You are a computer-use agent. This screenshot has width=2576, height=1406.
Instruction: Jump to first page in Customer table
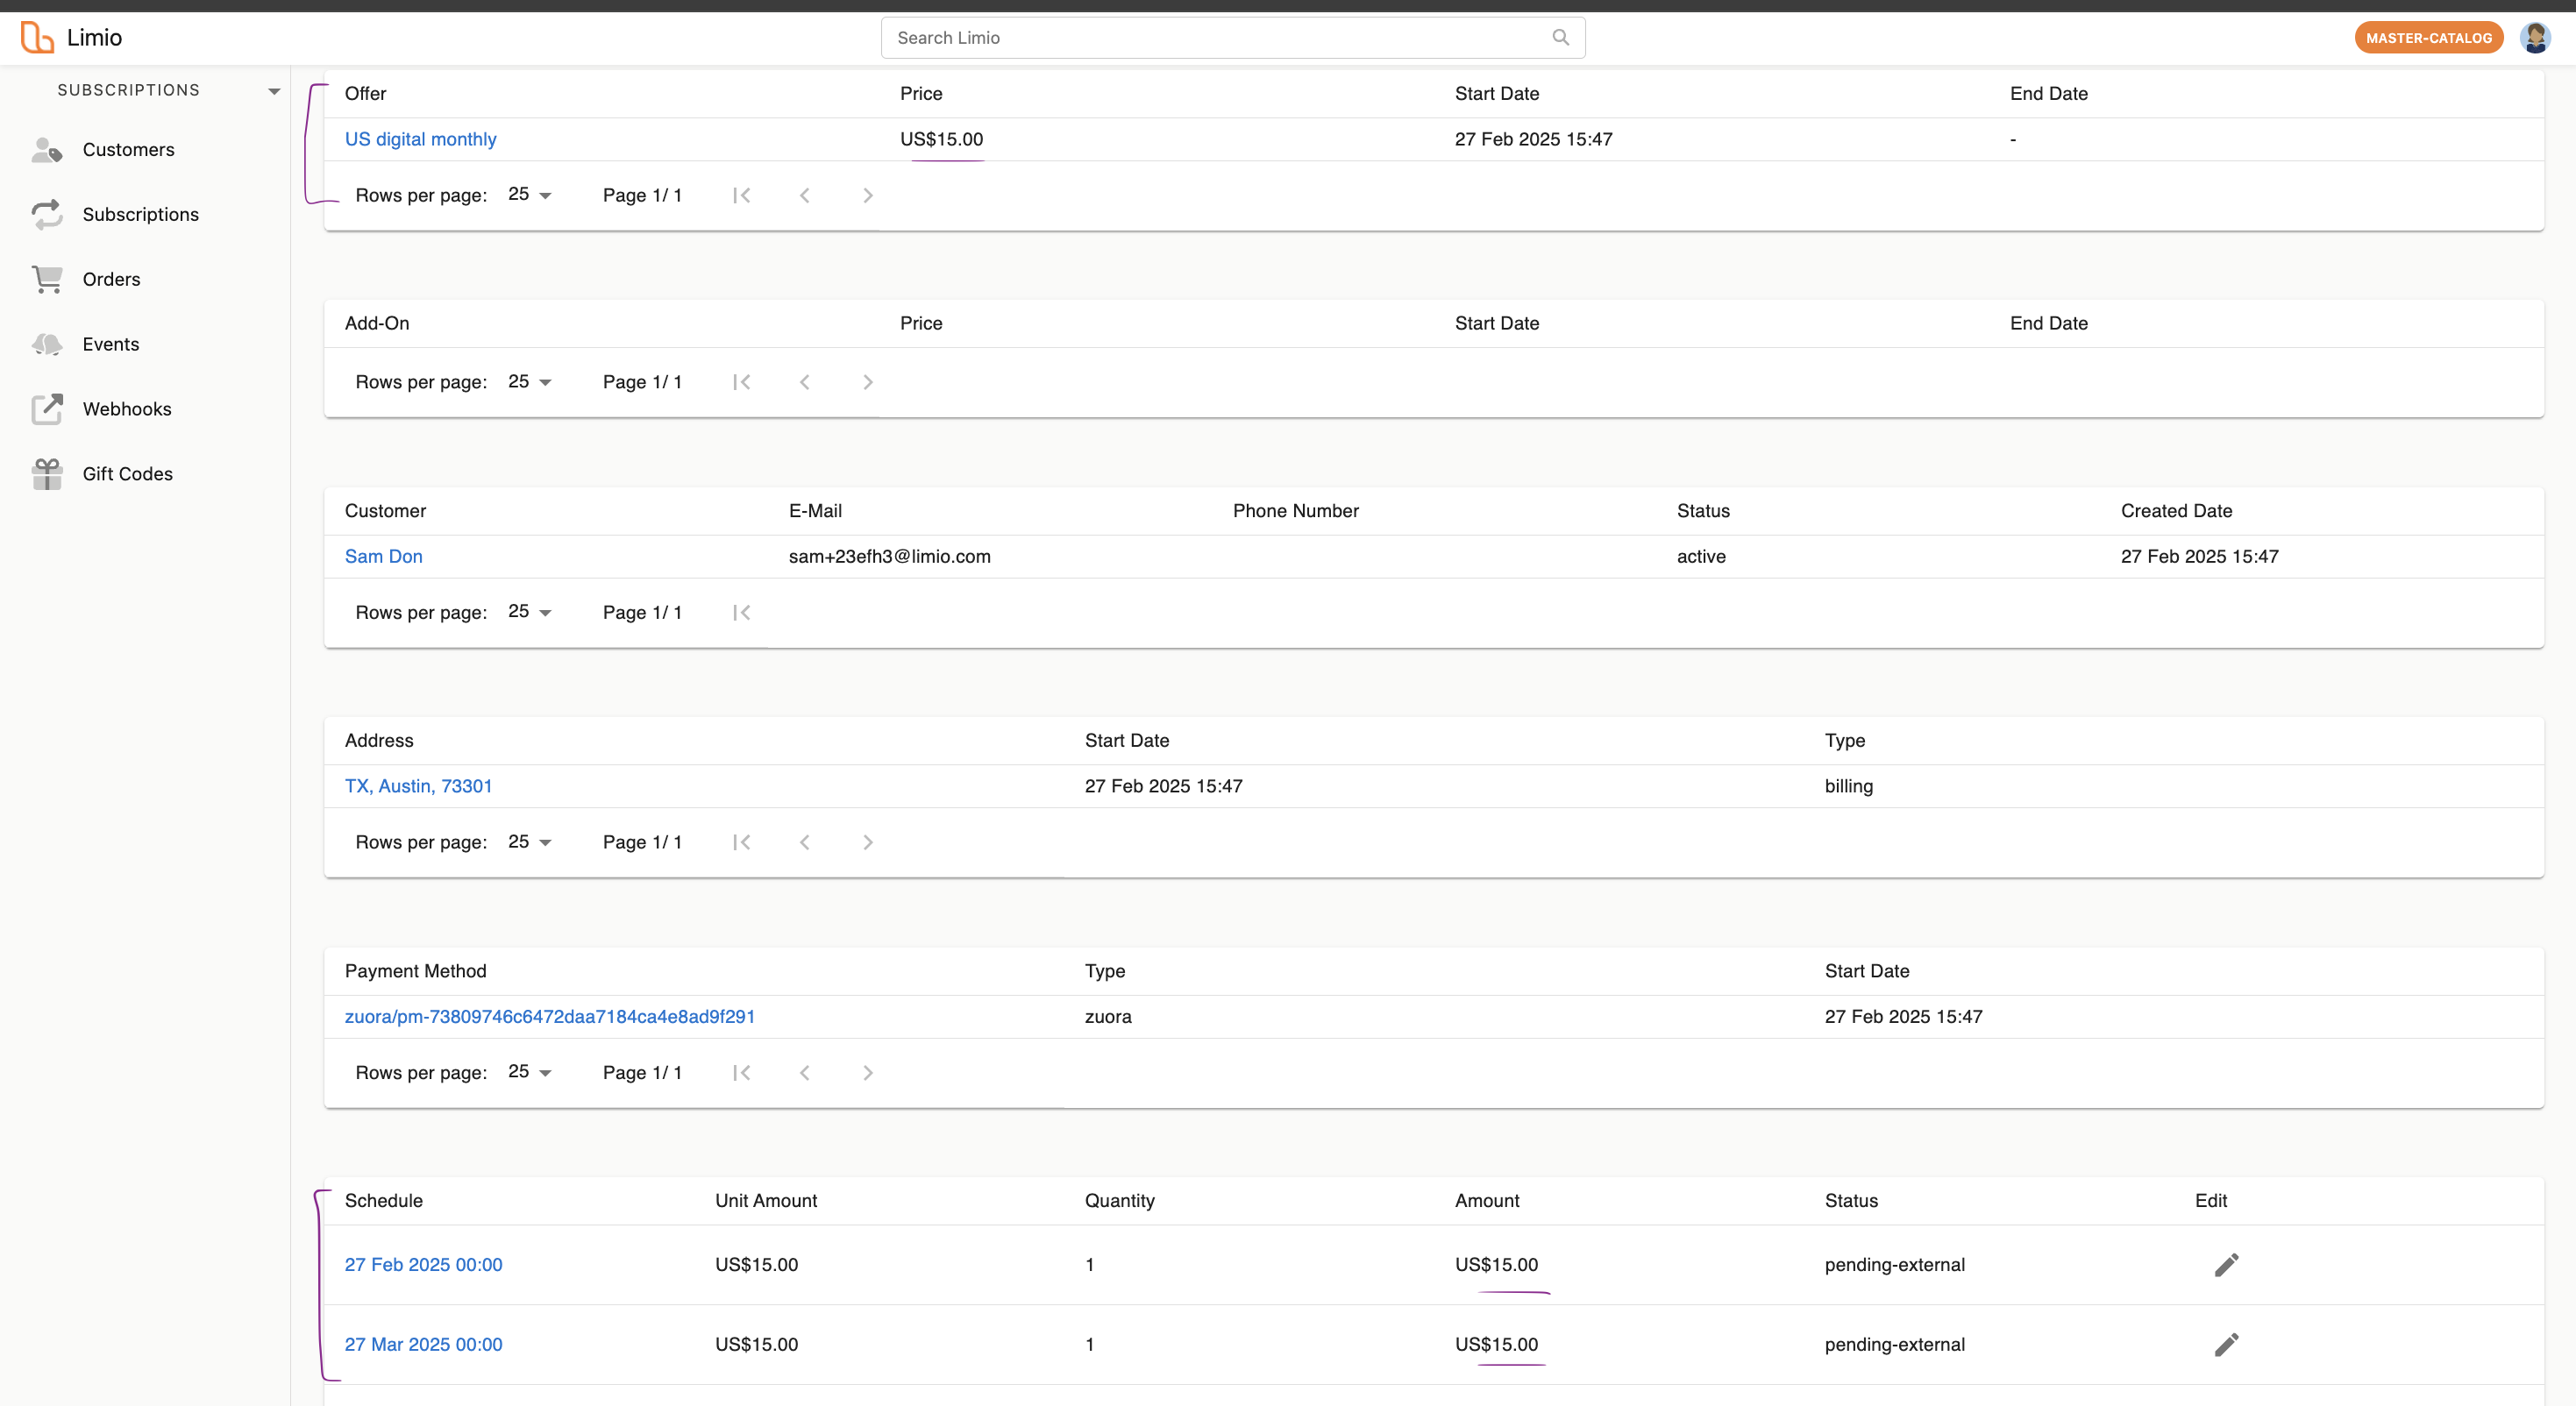741,613
